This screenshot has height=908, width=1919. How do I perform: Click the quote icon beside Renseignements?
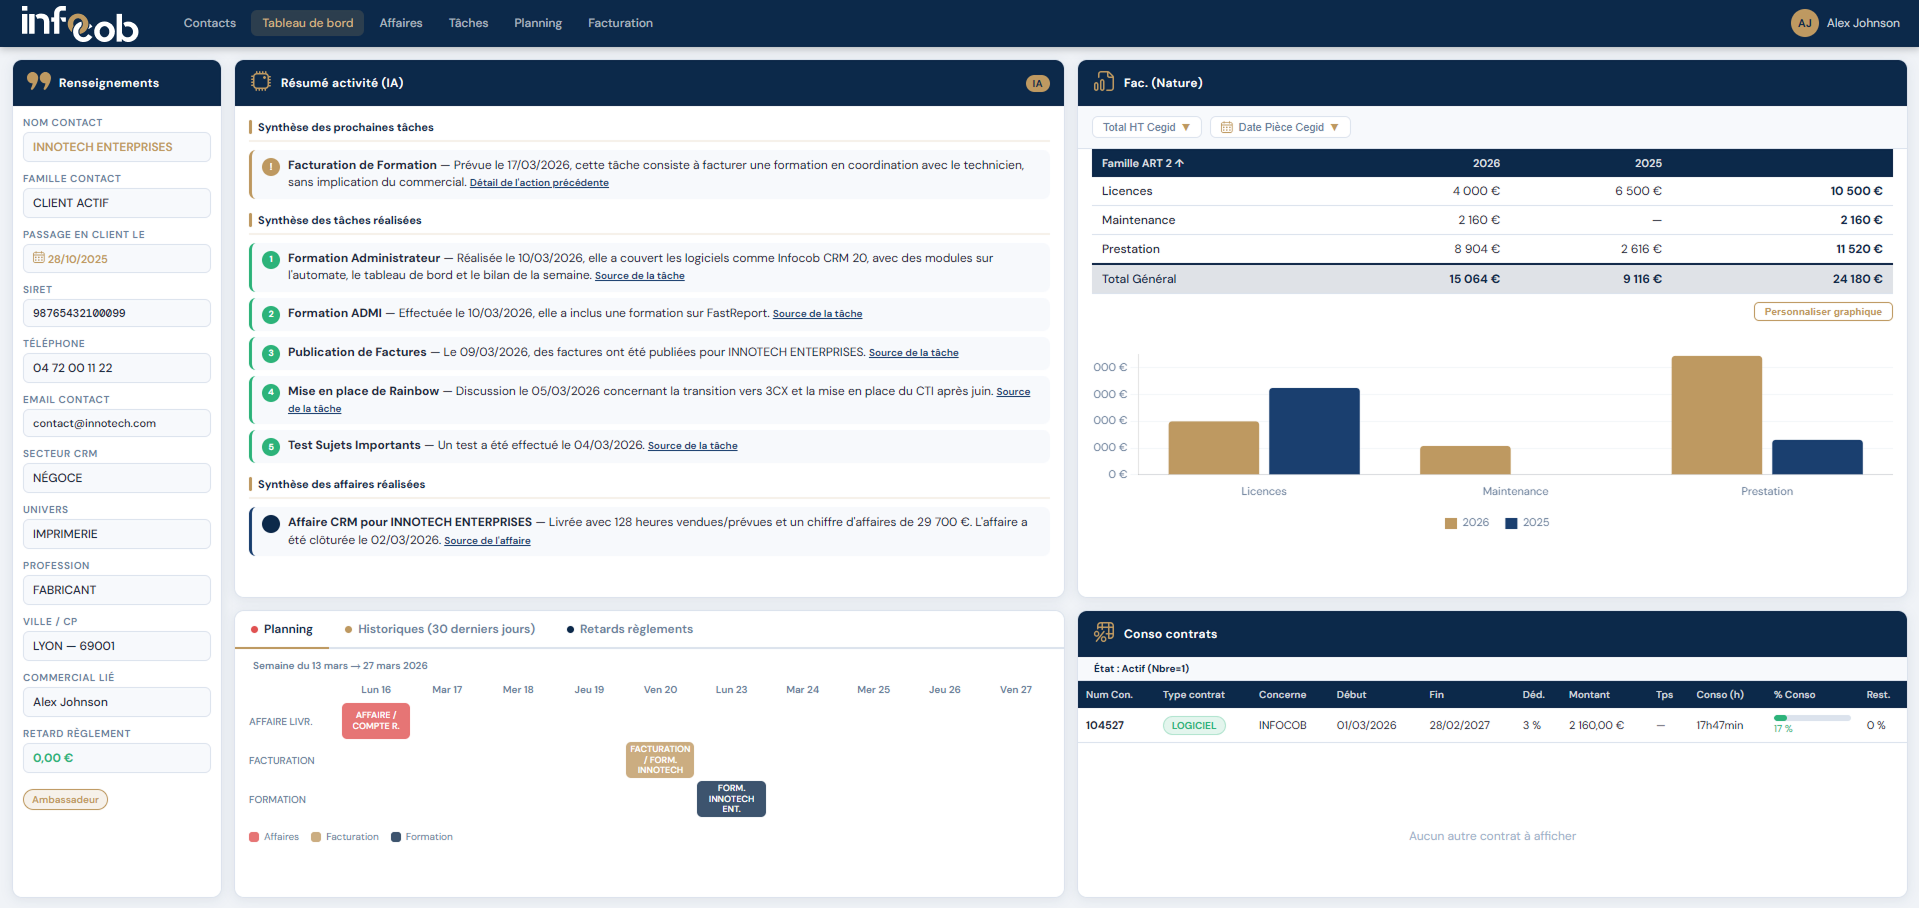pos(39,81)
